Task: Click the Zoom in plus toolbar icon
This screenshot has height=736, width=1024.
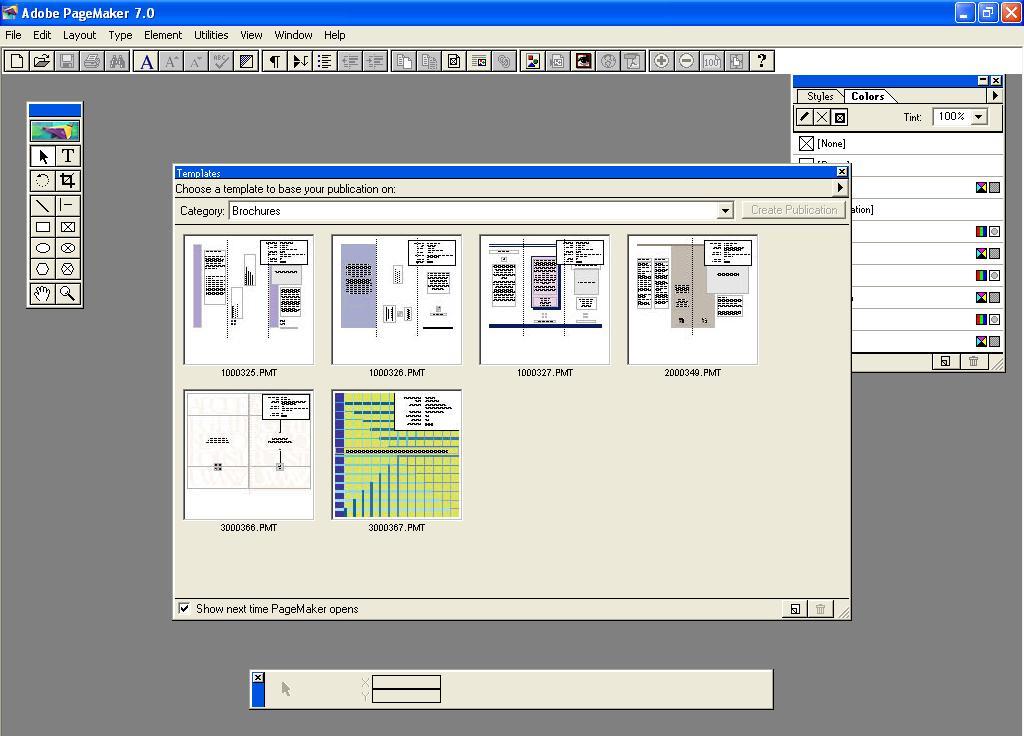Action: click(x=661, y=61)
